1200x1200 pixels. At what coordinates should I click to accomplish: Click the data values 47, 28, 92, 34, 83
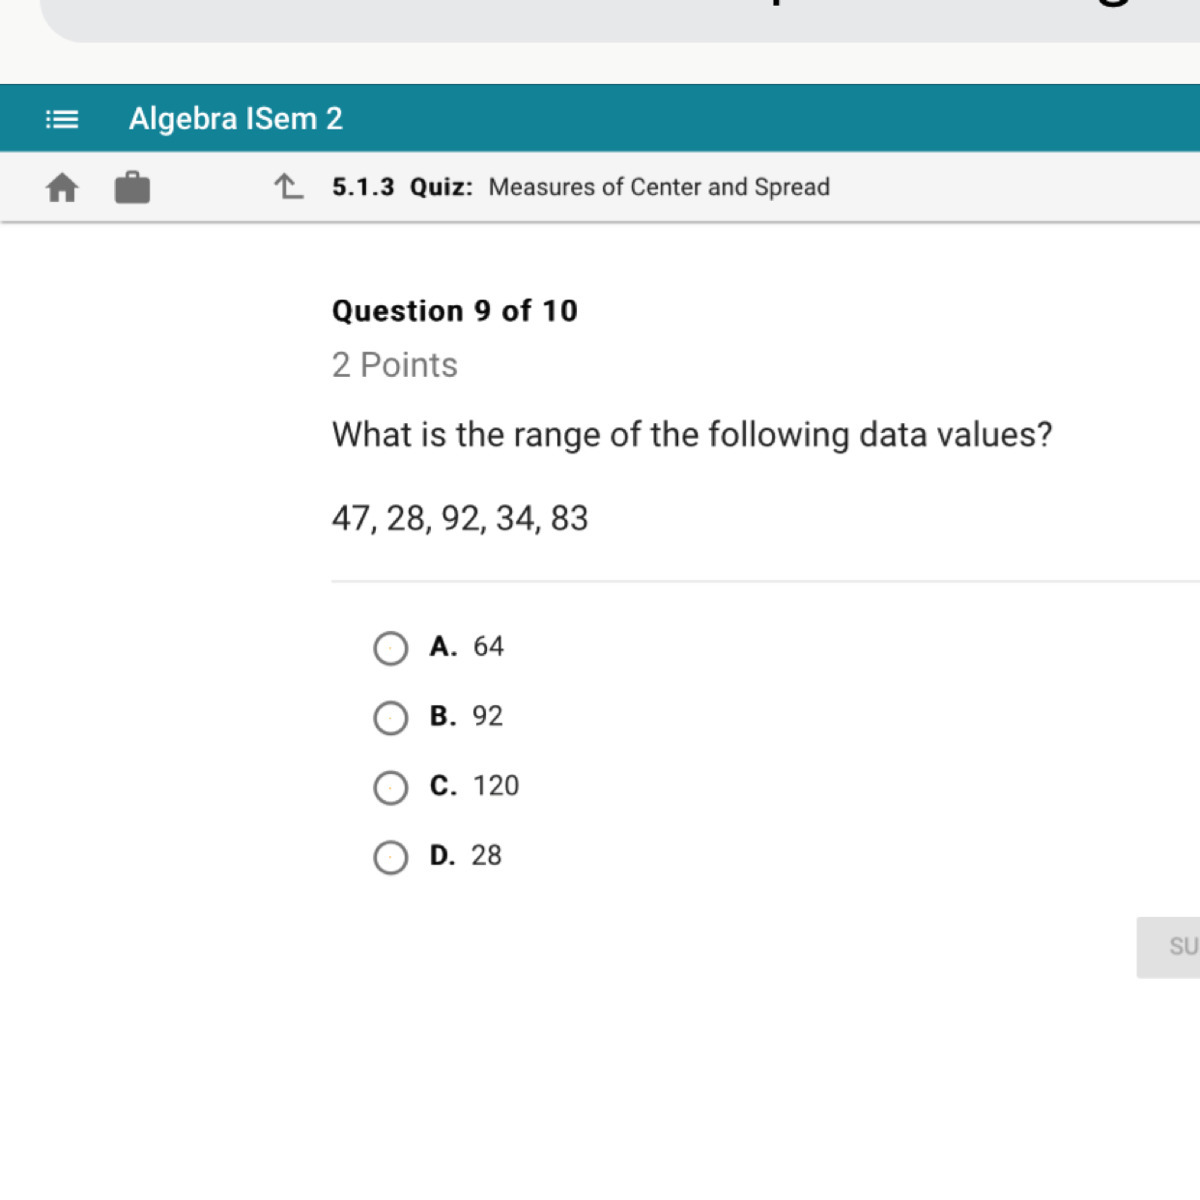(x=460, y=518)
